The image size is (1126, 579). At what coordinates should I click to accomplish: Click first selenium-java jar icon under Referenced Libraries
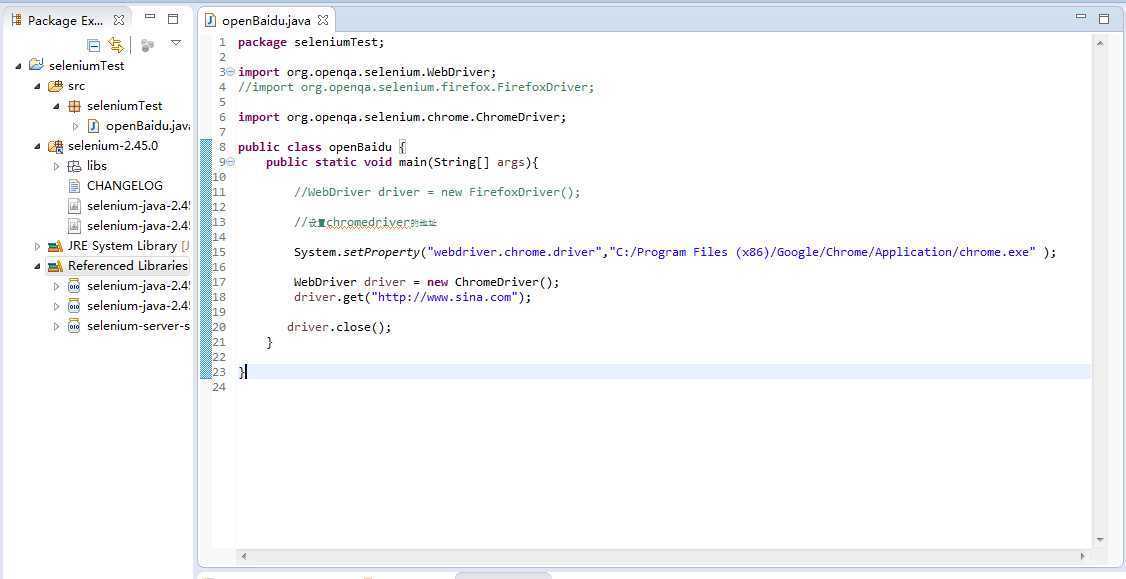[74, 286]
